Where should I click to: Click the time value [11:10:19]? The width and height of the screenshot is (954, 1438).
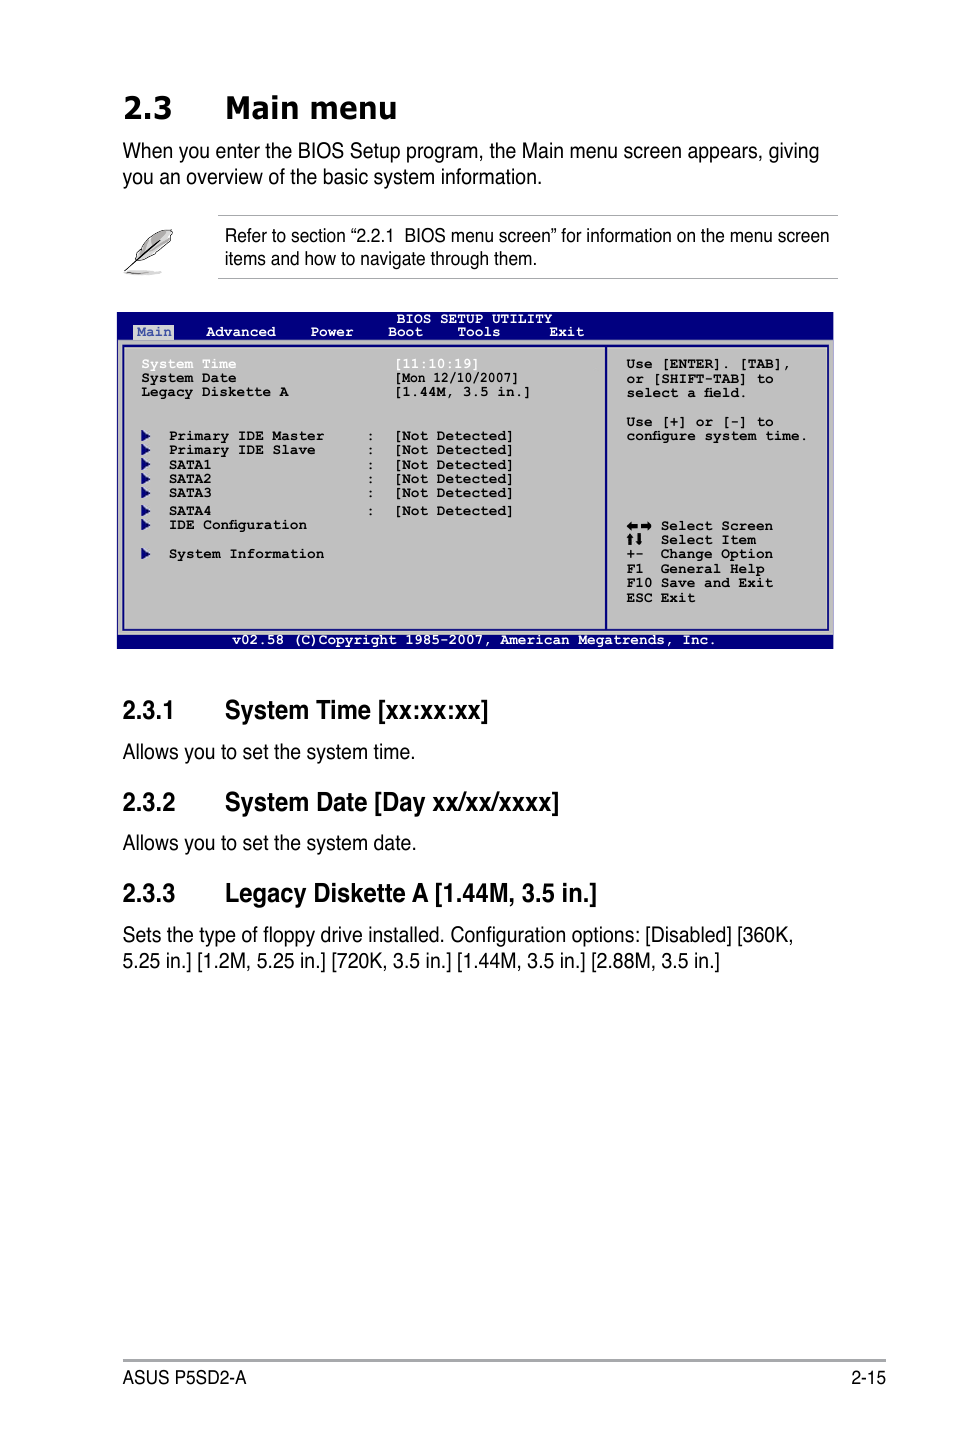pyautogui.click(x=437, y=364)
